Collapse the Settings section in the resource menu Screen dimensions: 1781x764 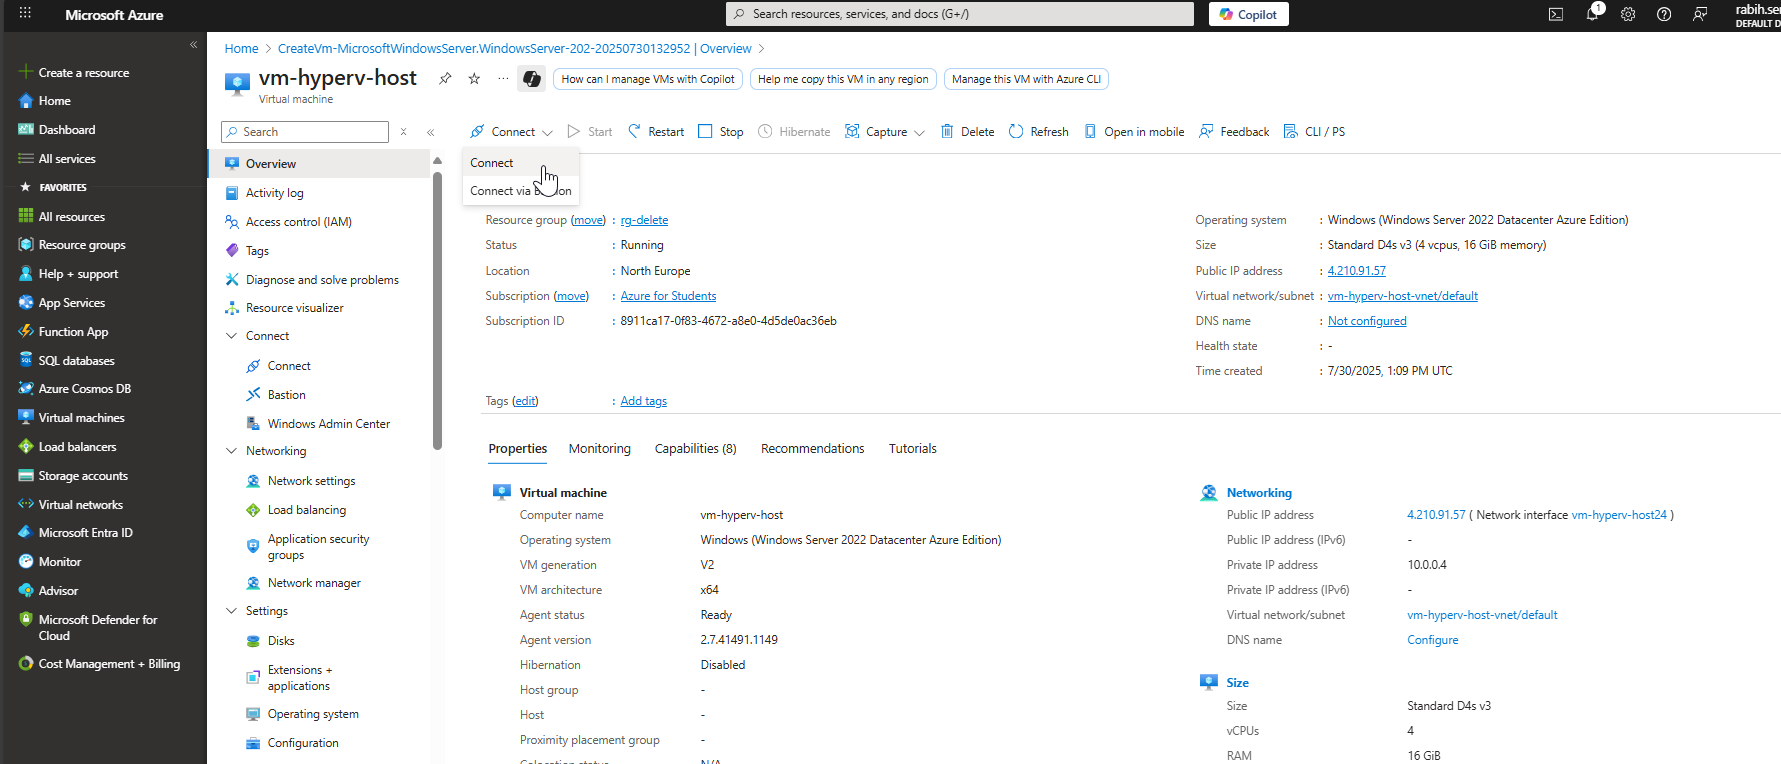pos(232,611)
